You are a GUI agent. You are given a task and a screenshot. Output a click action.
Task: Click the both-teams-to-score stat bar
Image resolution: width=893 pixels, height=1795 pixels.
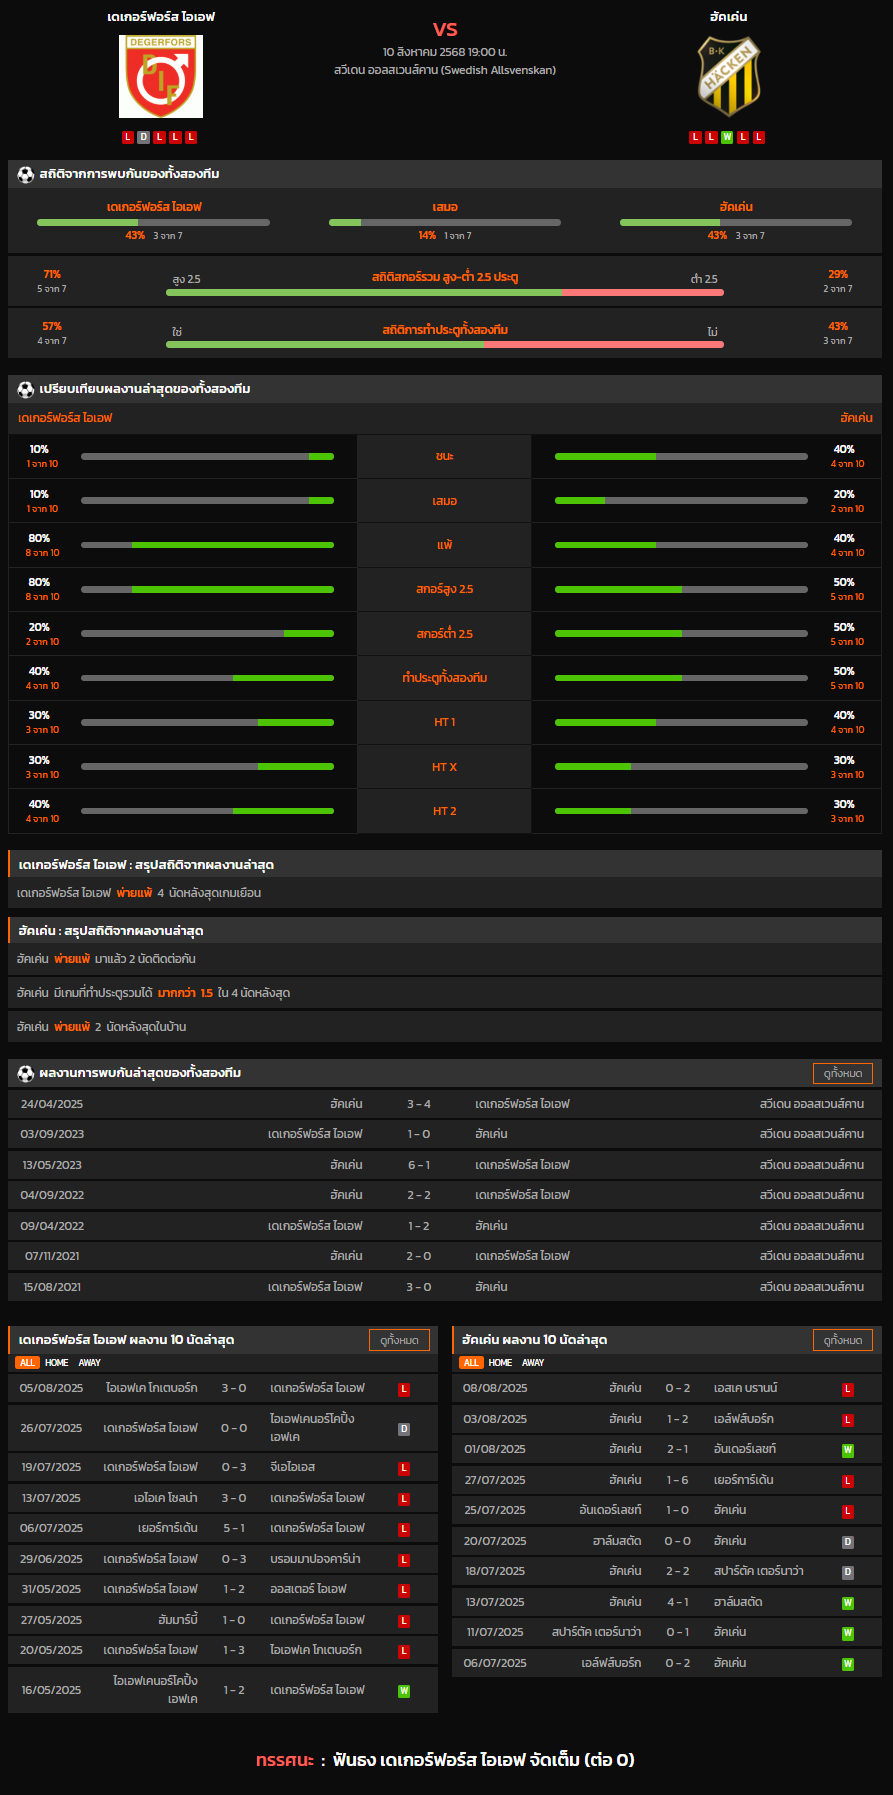tap(445, 344)
